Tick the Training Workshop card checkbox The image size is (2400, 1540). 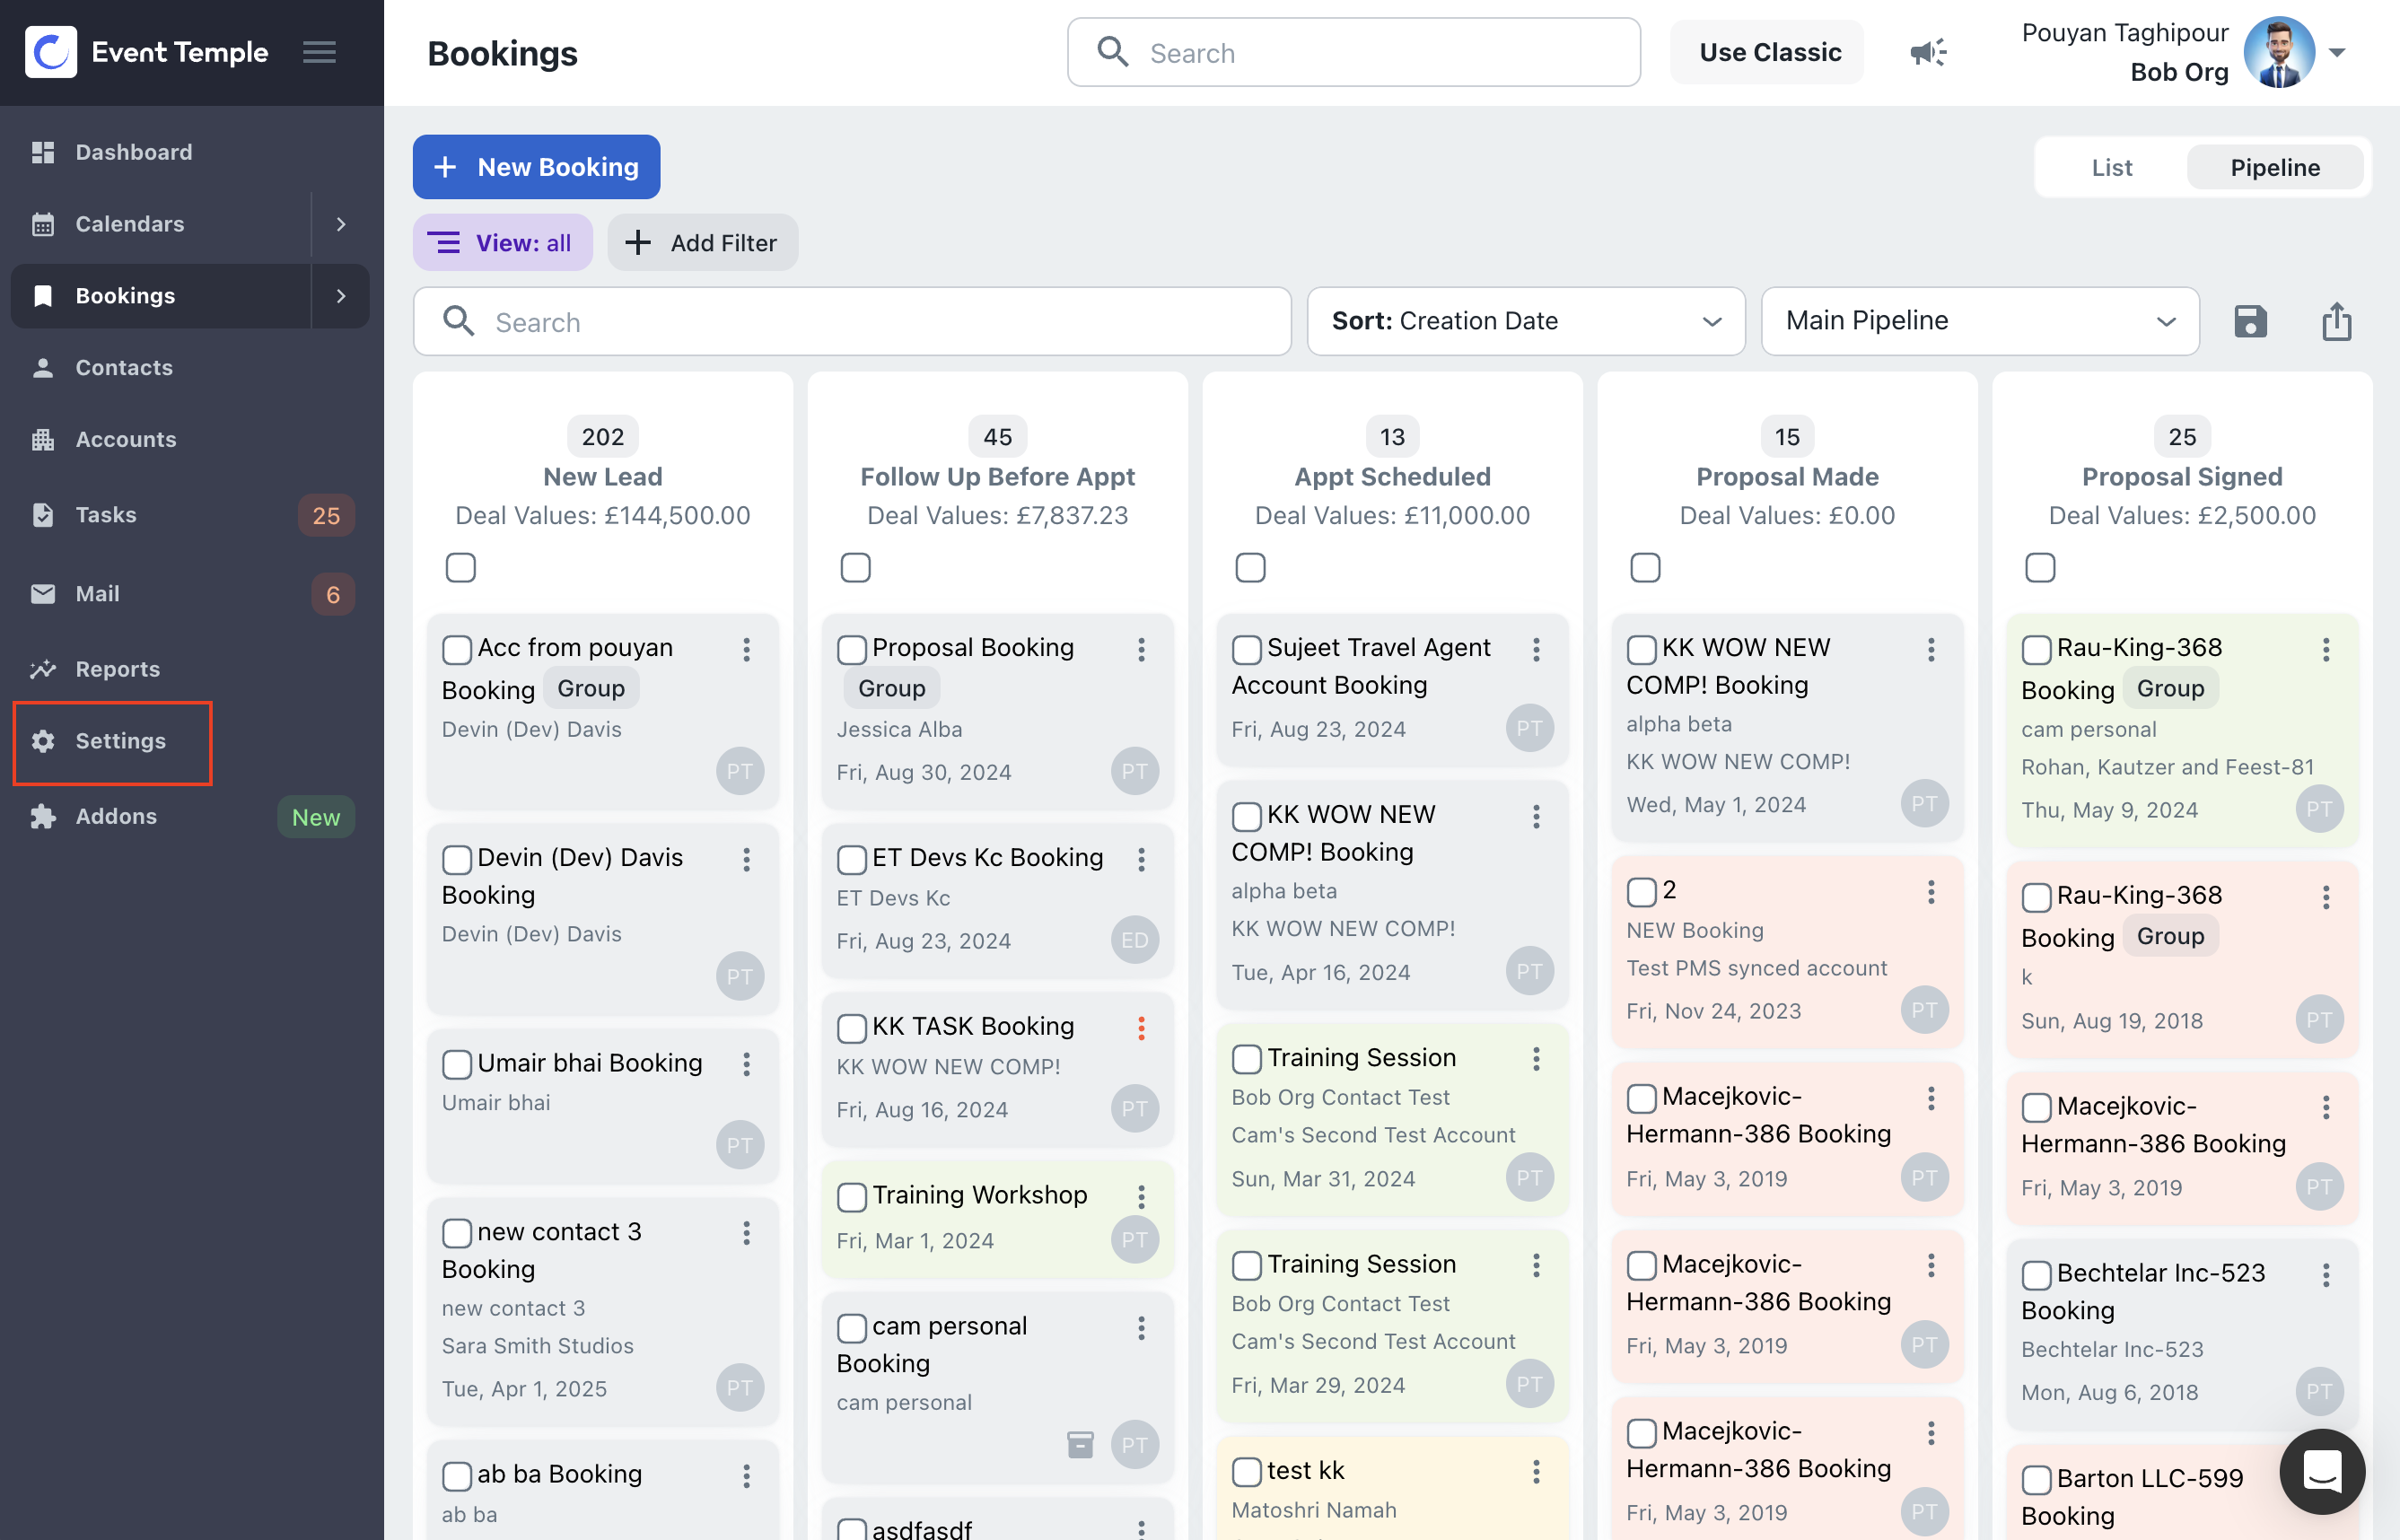(851, 1196)
